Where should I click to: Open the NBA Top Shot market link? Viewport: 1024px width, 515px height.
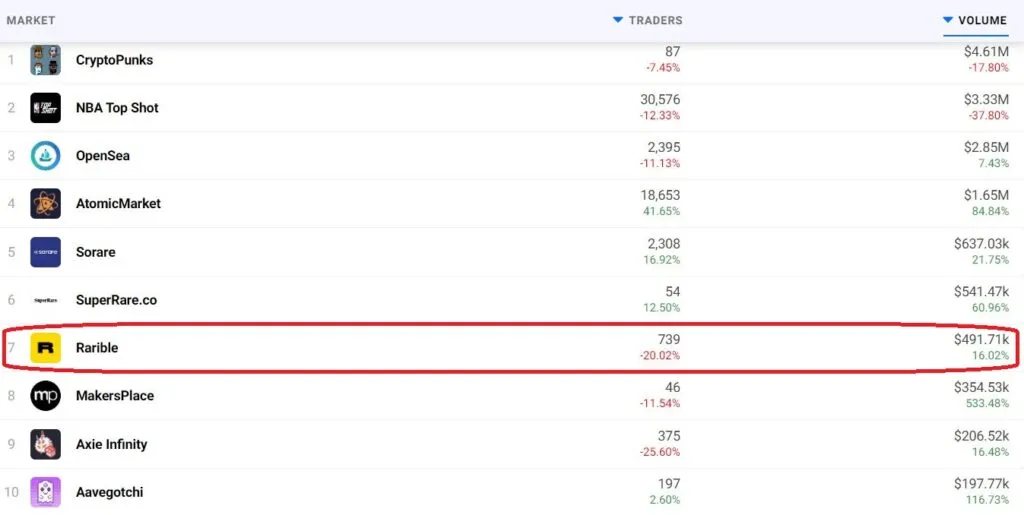117,108
